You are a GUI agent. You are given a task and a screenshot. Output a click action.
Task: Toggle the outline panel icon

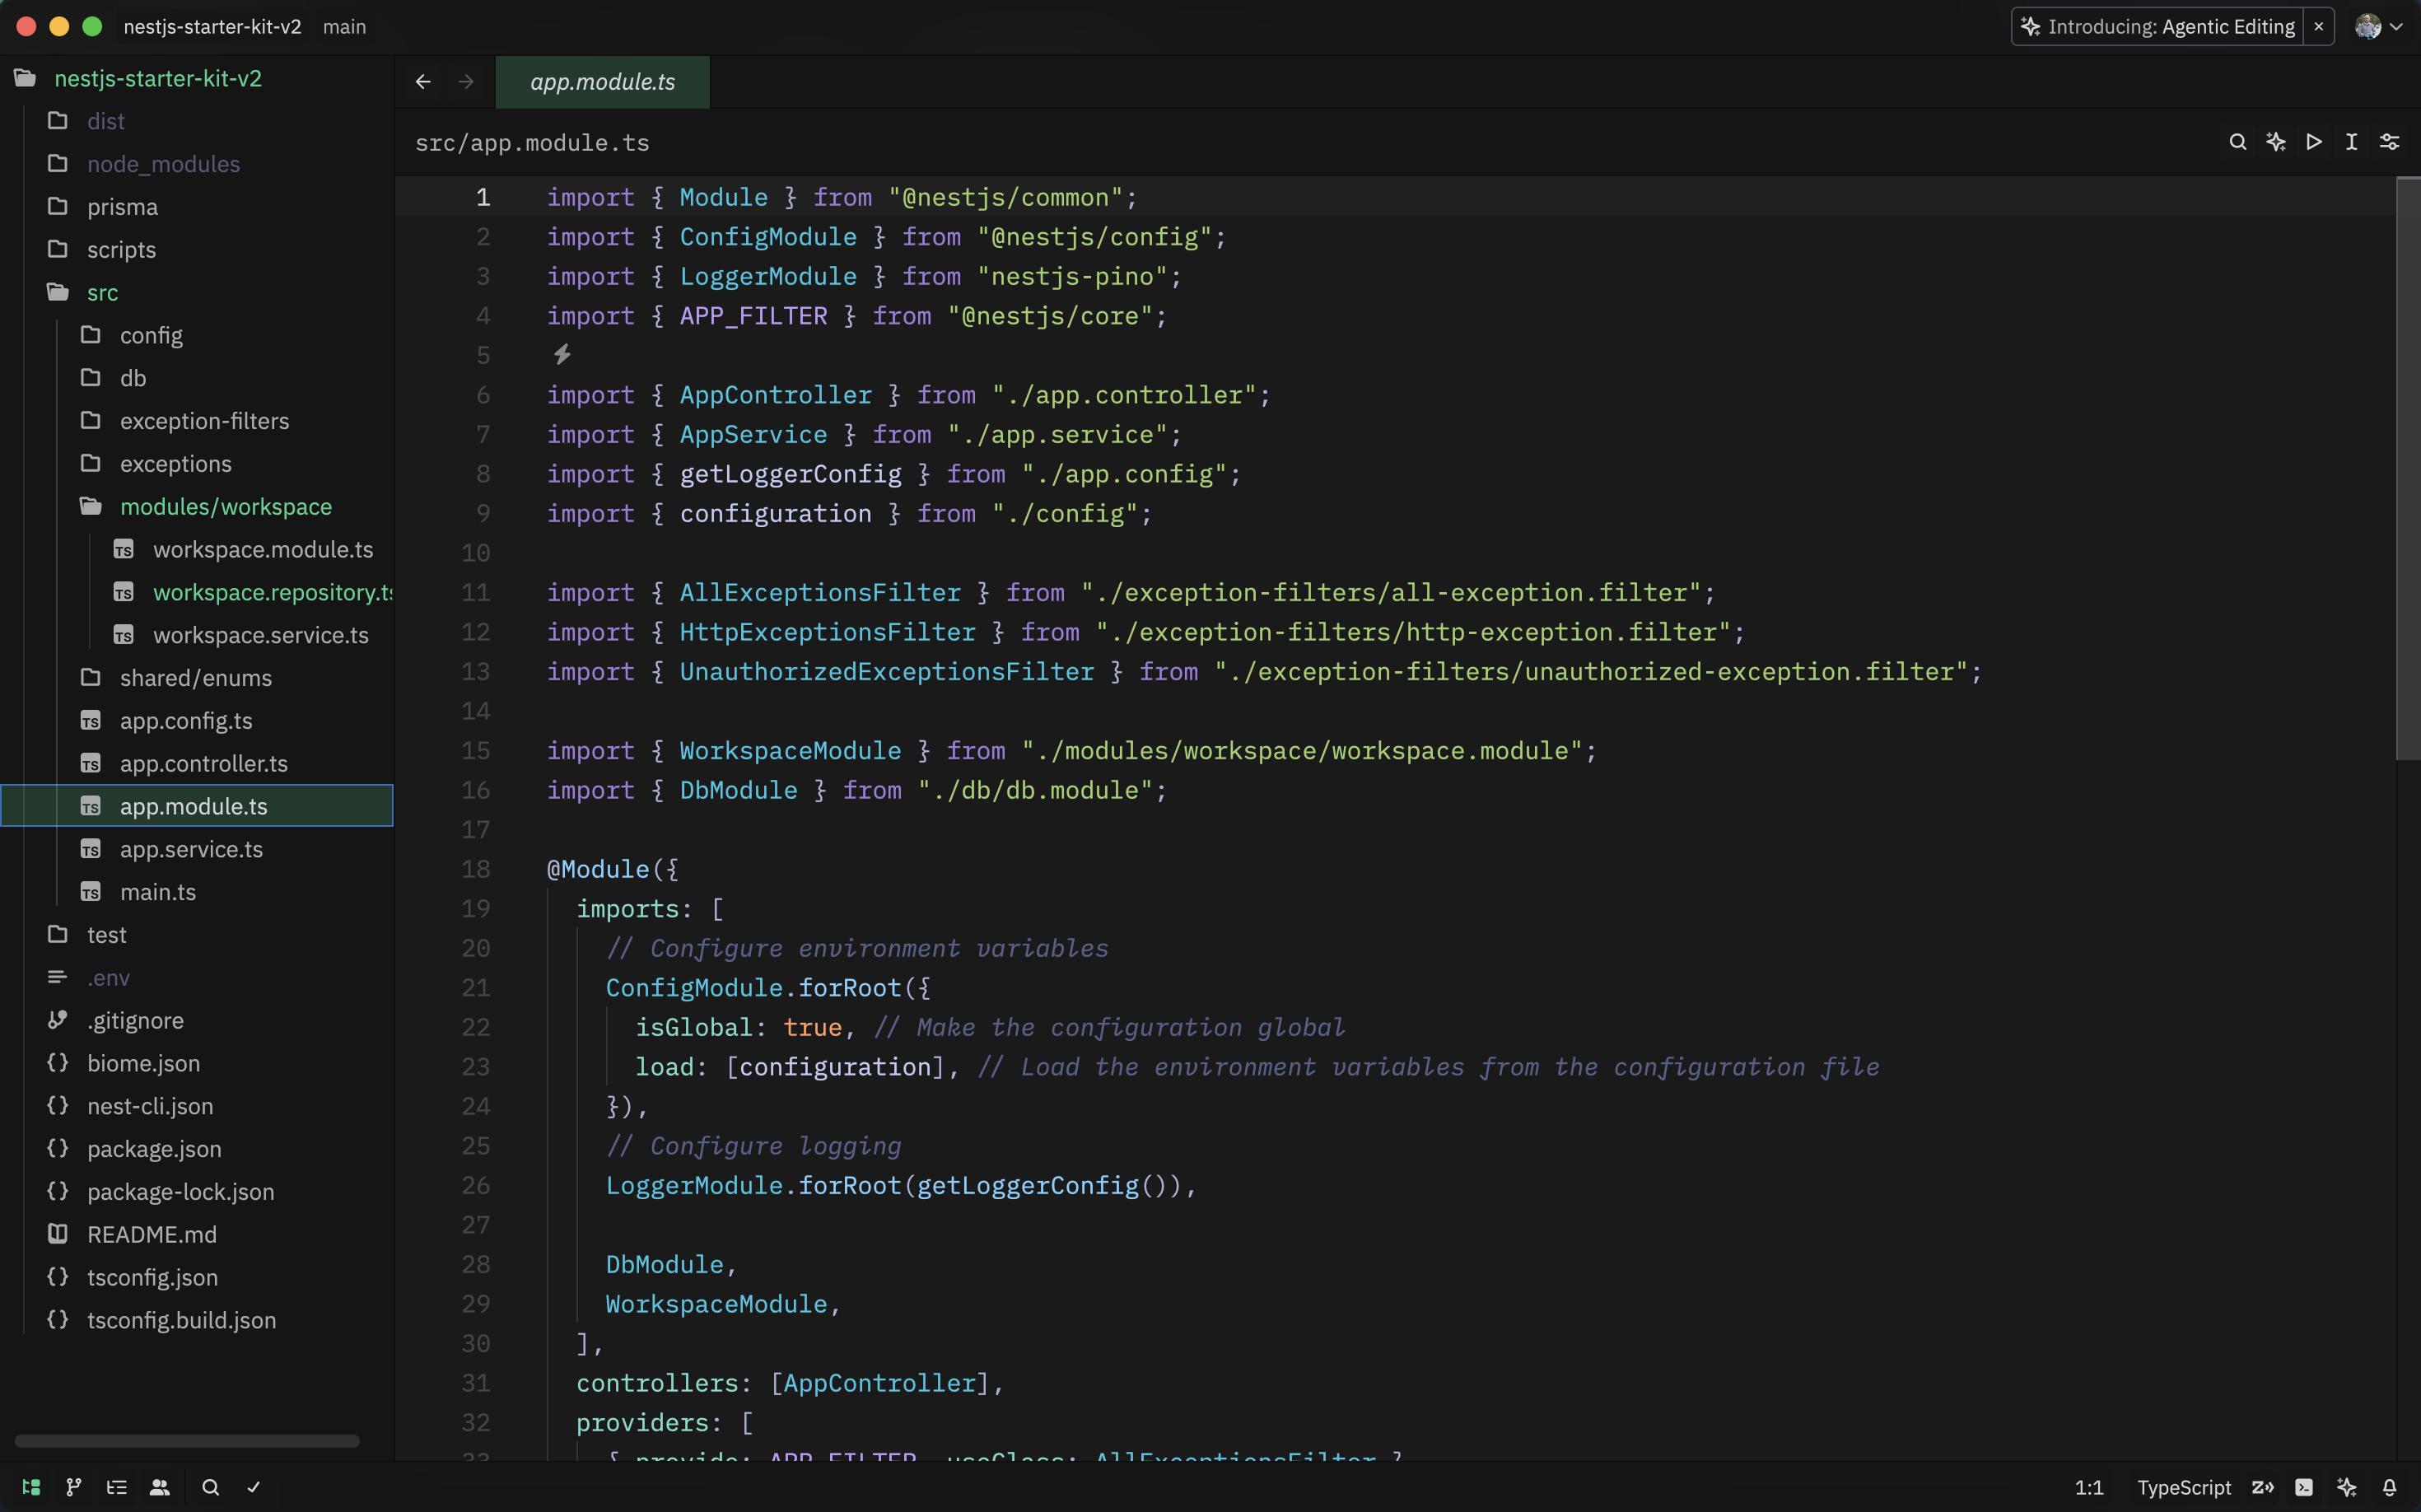[x=117, y=1487]
